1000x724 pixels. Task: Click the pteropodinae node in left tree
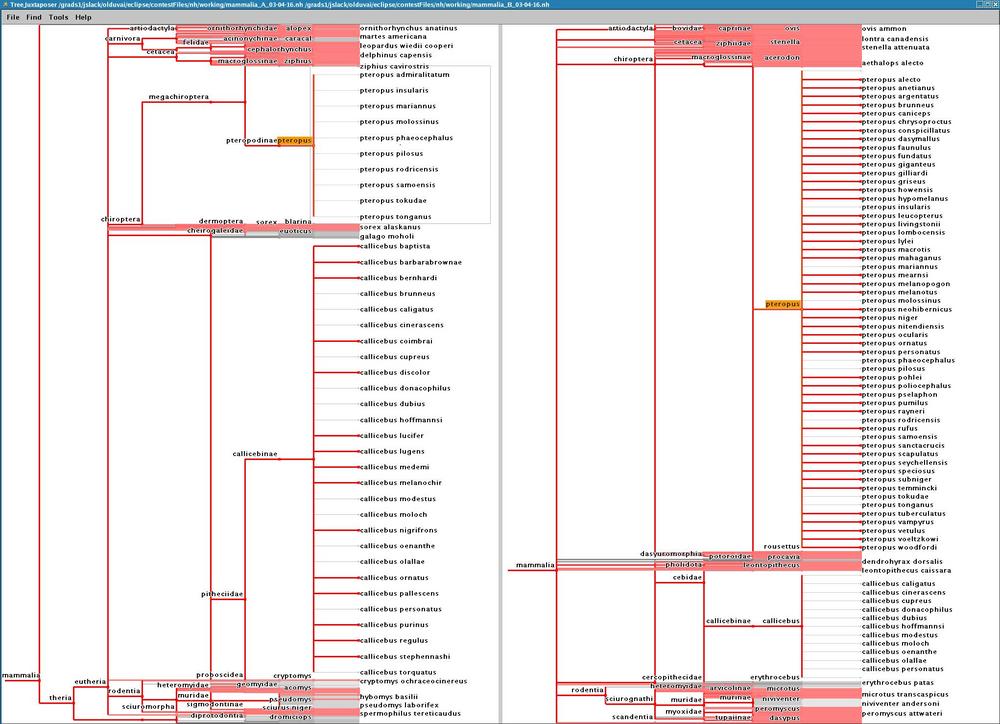[x=251, y=140]
